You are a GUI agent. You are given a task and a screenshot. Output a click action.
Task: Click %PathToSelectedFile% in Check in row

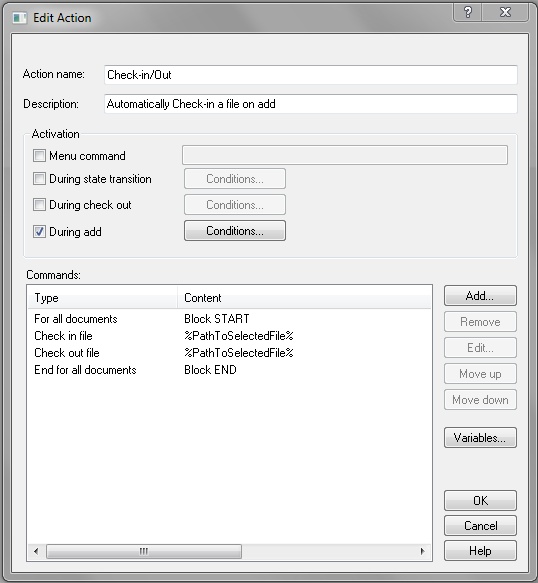click(x=239, y=336)
